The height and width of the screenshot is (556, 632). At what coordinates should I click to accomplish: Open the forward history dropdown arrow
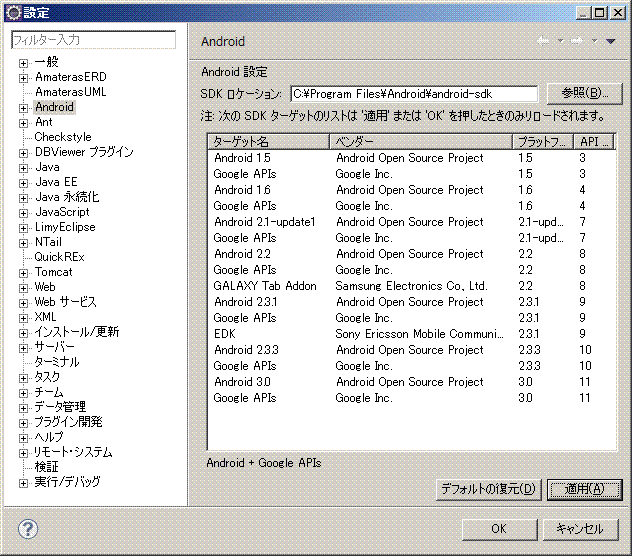[x=594, y=41]
